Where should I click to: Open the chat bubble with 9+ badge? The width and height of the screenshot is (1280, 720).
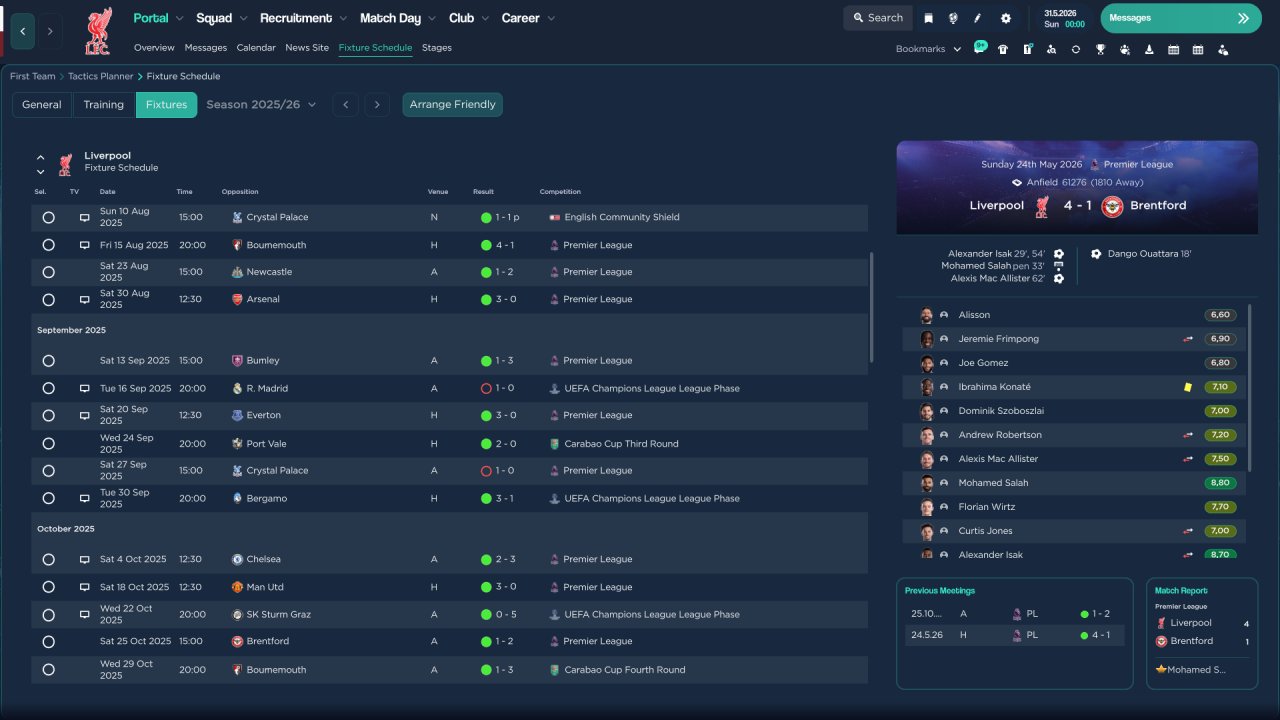pyautogui.click(x=980, y=48)
